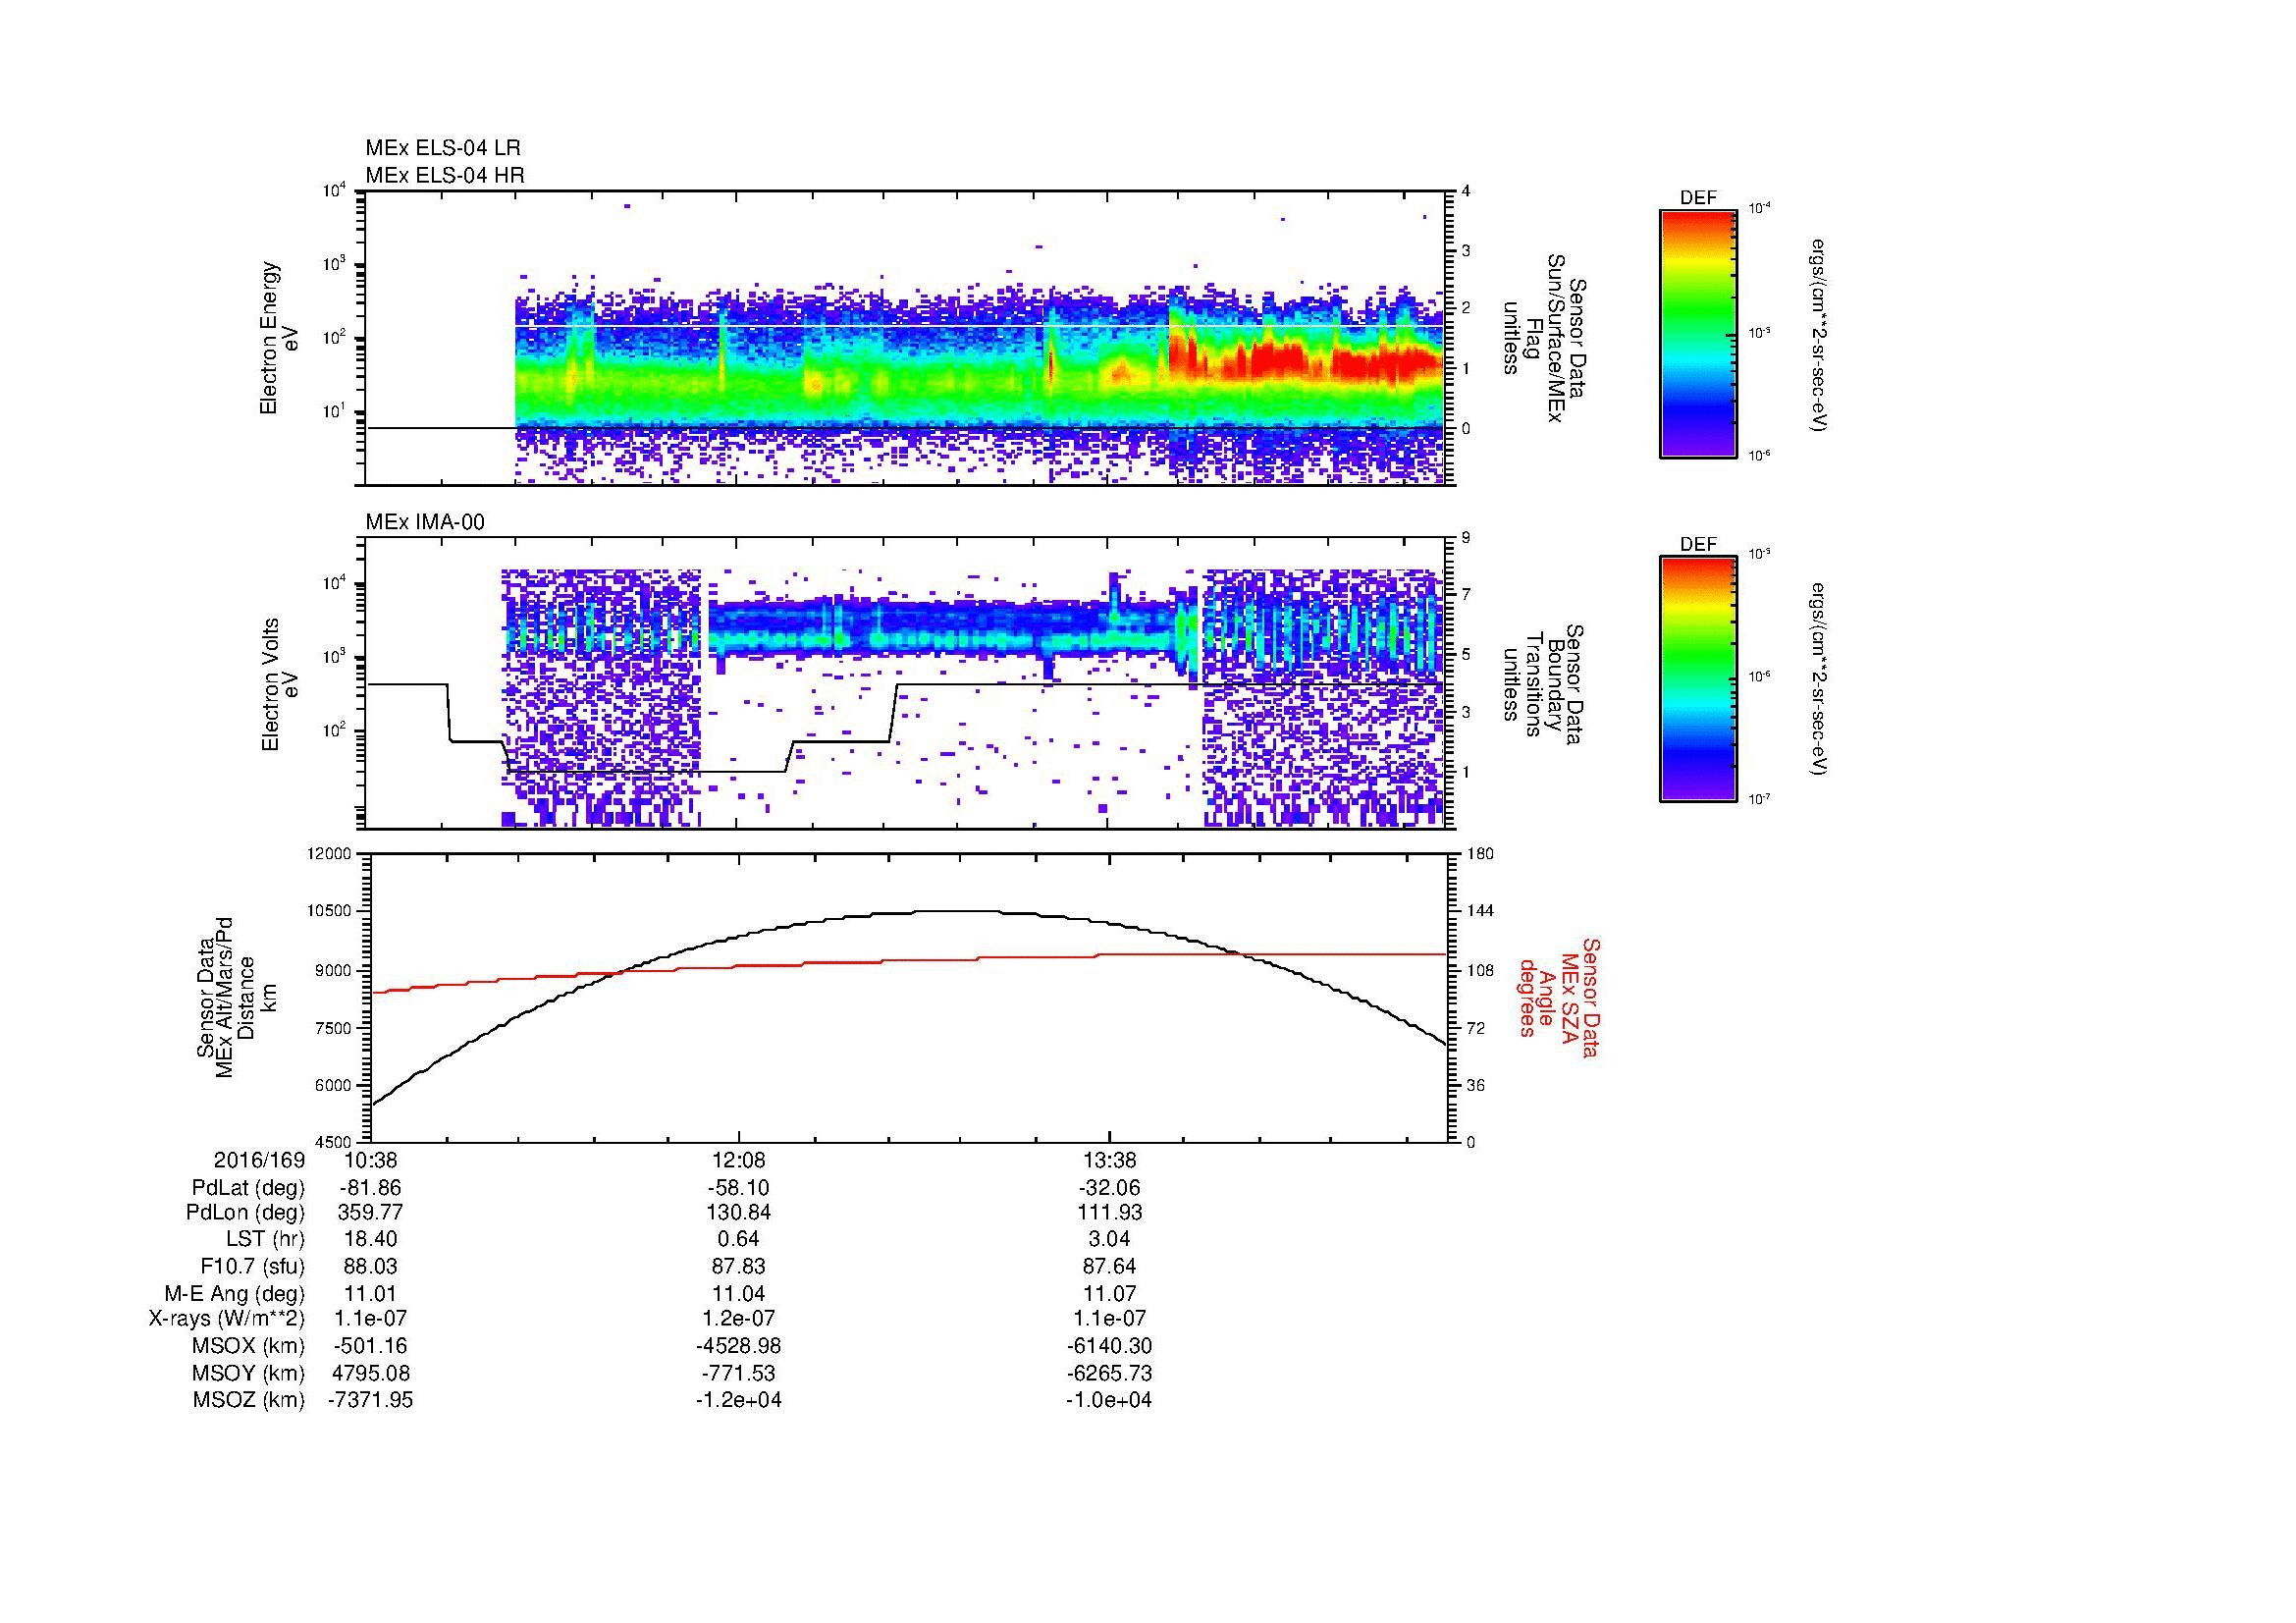
Task: Click the time tick label '13:38'
Action: (x=1109, y=1161)
